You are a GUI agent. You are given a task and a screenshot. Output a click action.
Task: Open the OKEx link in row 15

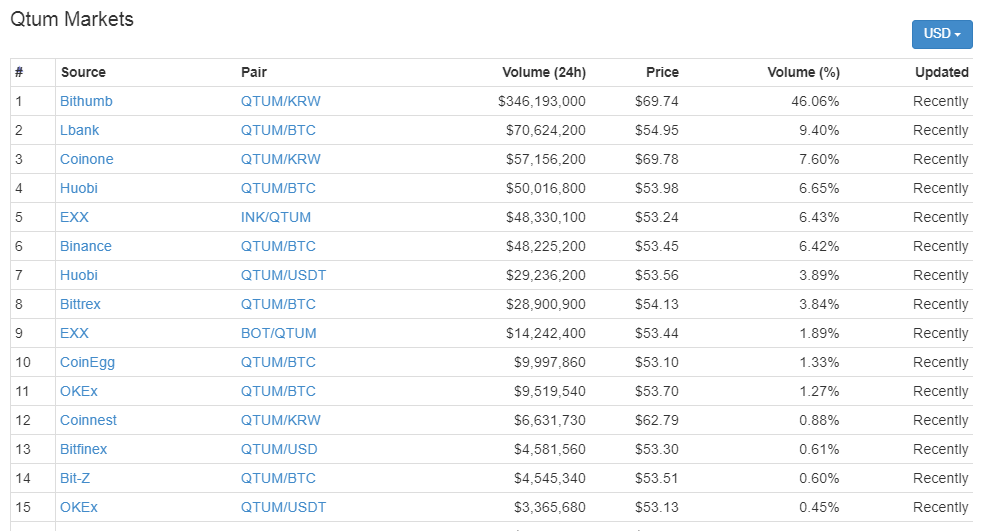[79, 507]
